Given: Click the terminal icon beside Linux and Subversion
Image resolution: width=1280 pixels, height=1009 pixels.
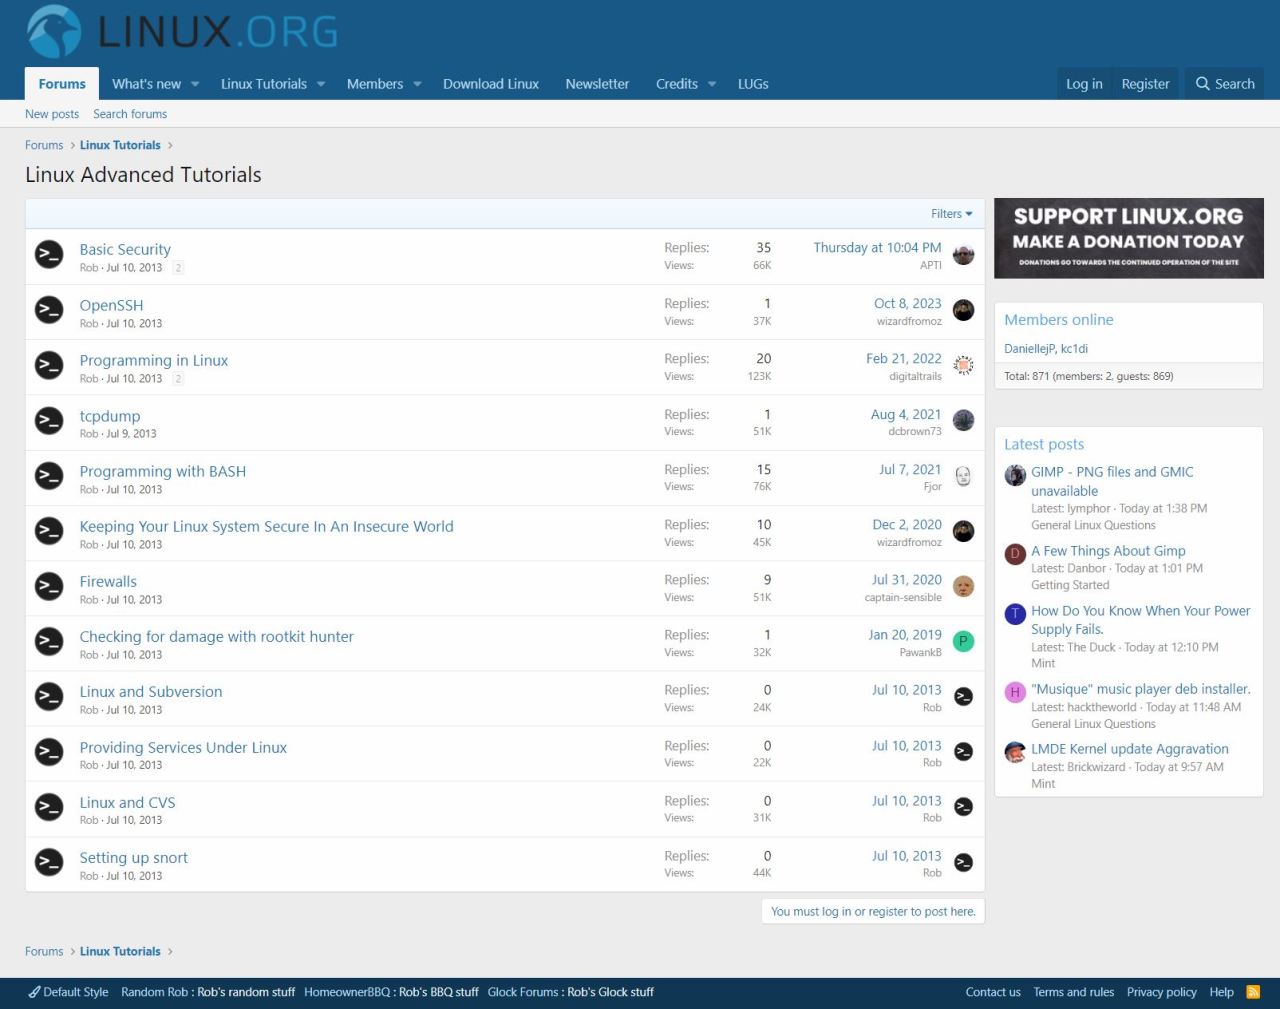Looking at the screenshot, I should (x=49, y=696).
